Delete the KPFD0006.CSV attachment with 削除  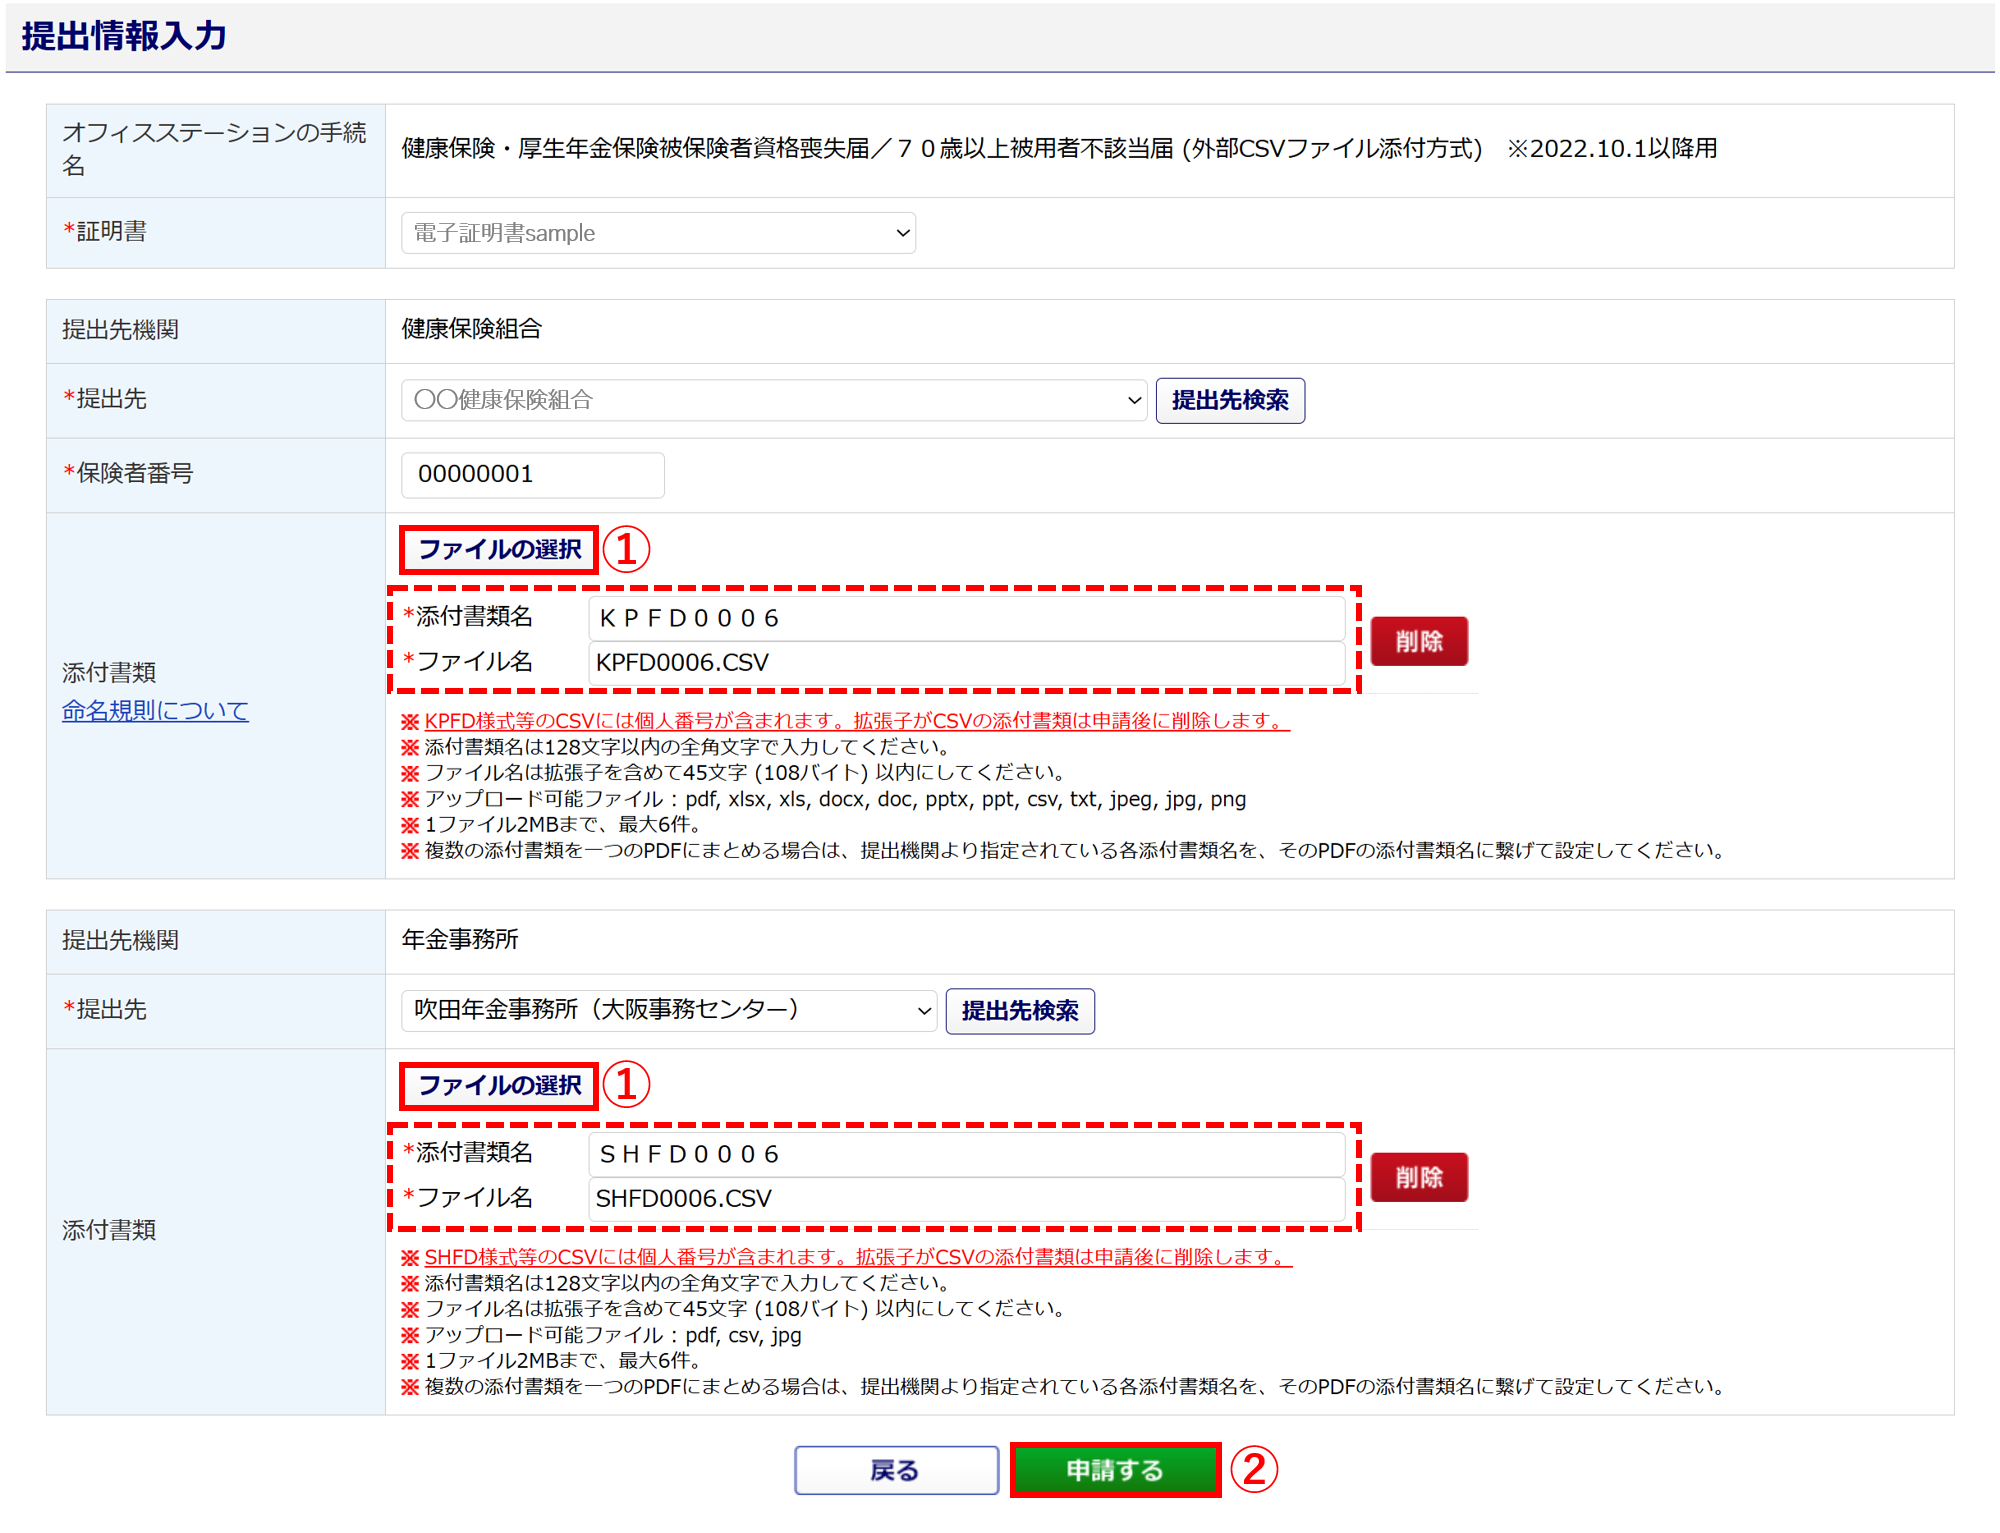(1418, 641)
